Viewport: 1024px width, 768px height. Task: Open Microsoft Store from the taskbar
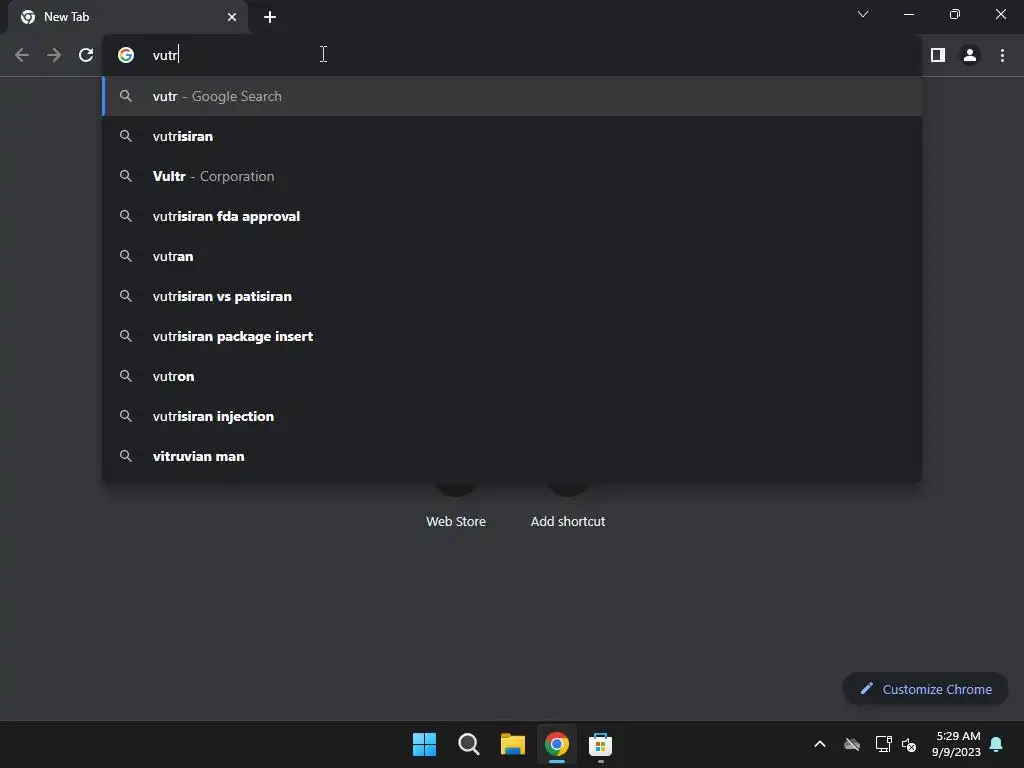pos(600,744)
